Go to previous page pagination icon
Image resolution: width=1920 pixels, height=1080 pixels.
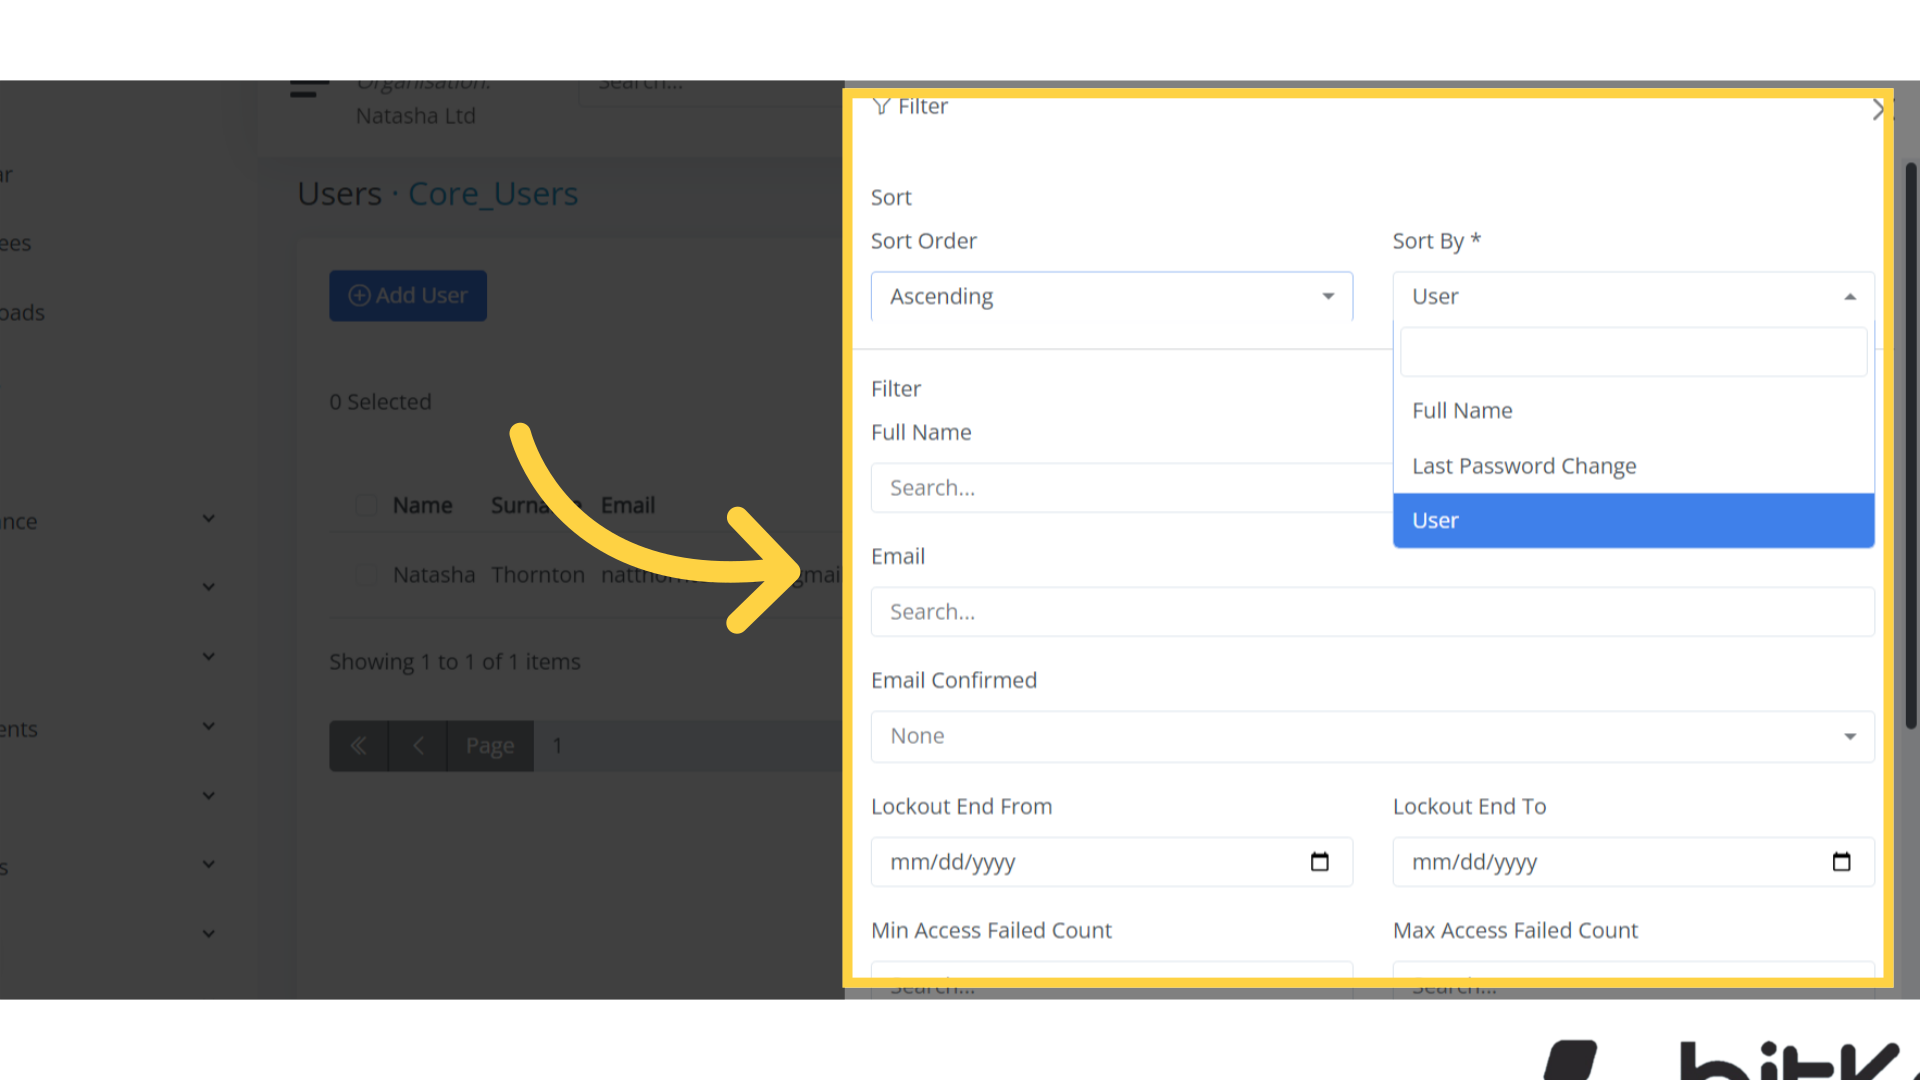[418, 746]
